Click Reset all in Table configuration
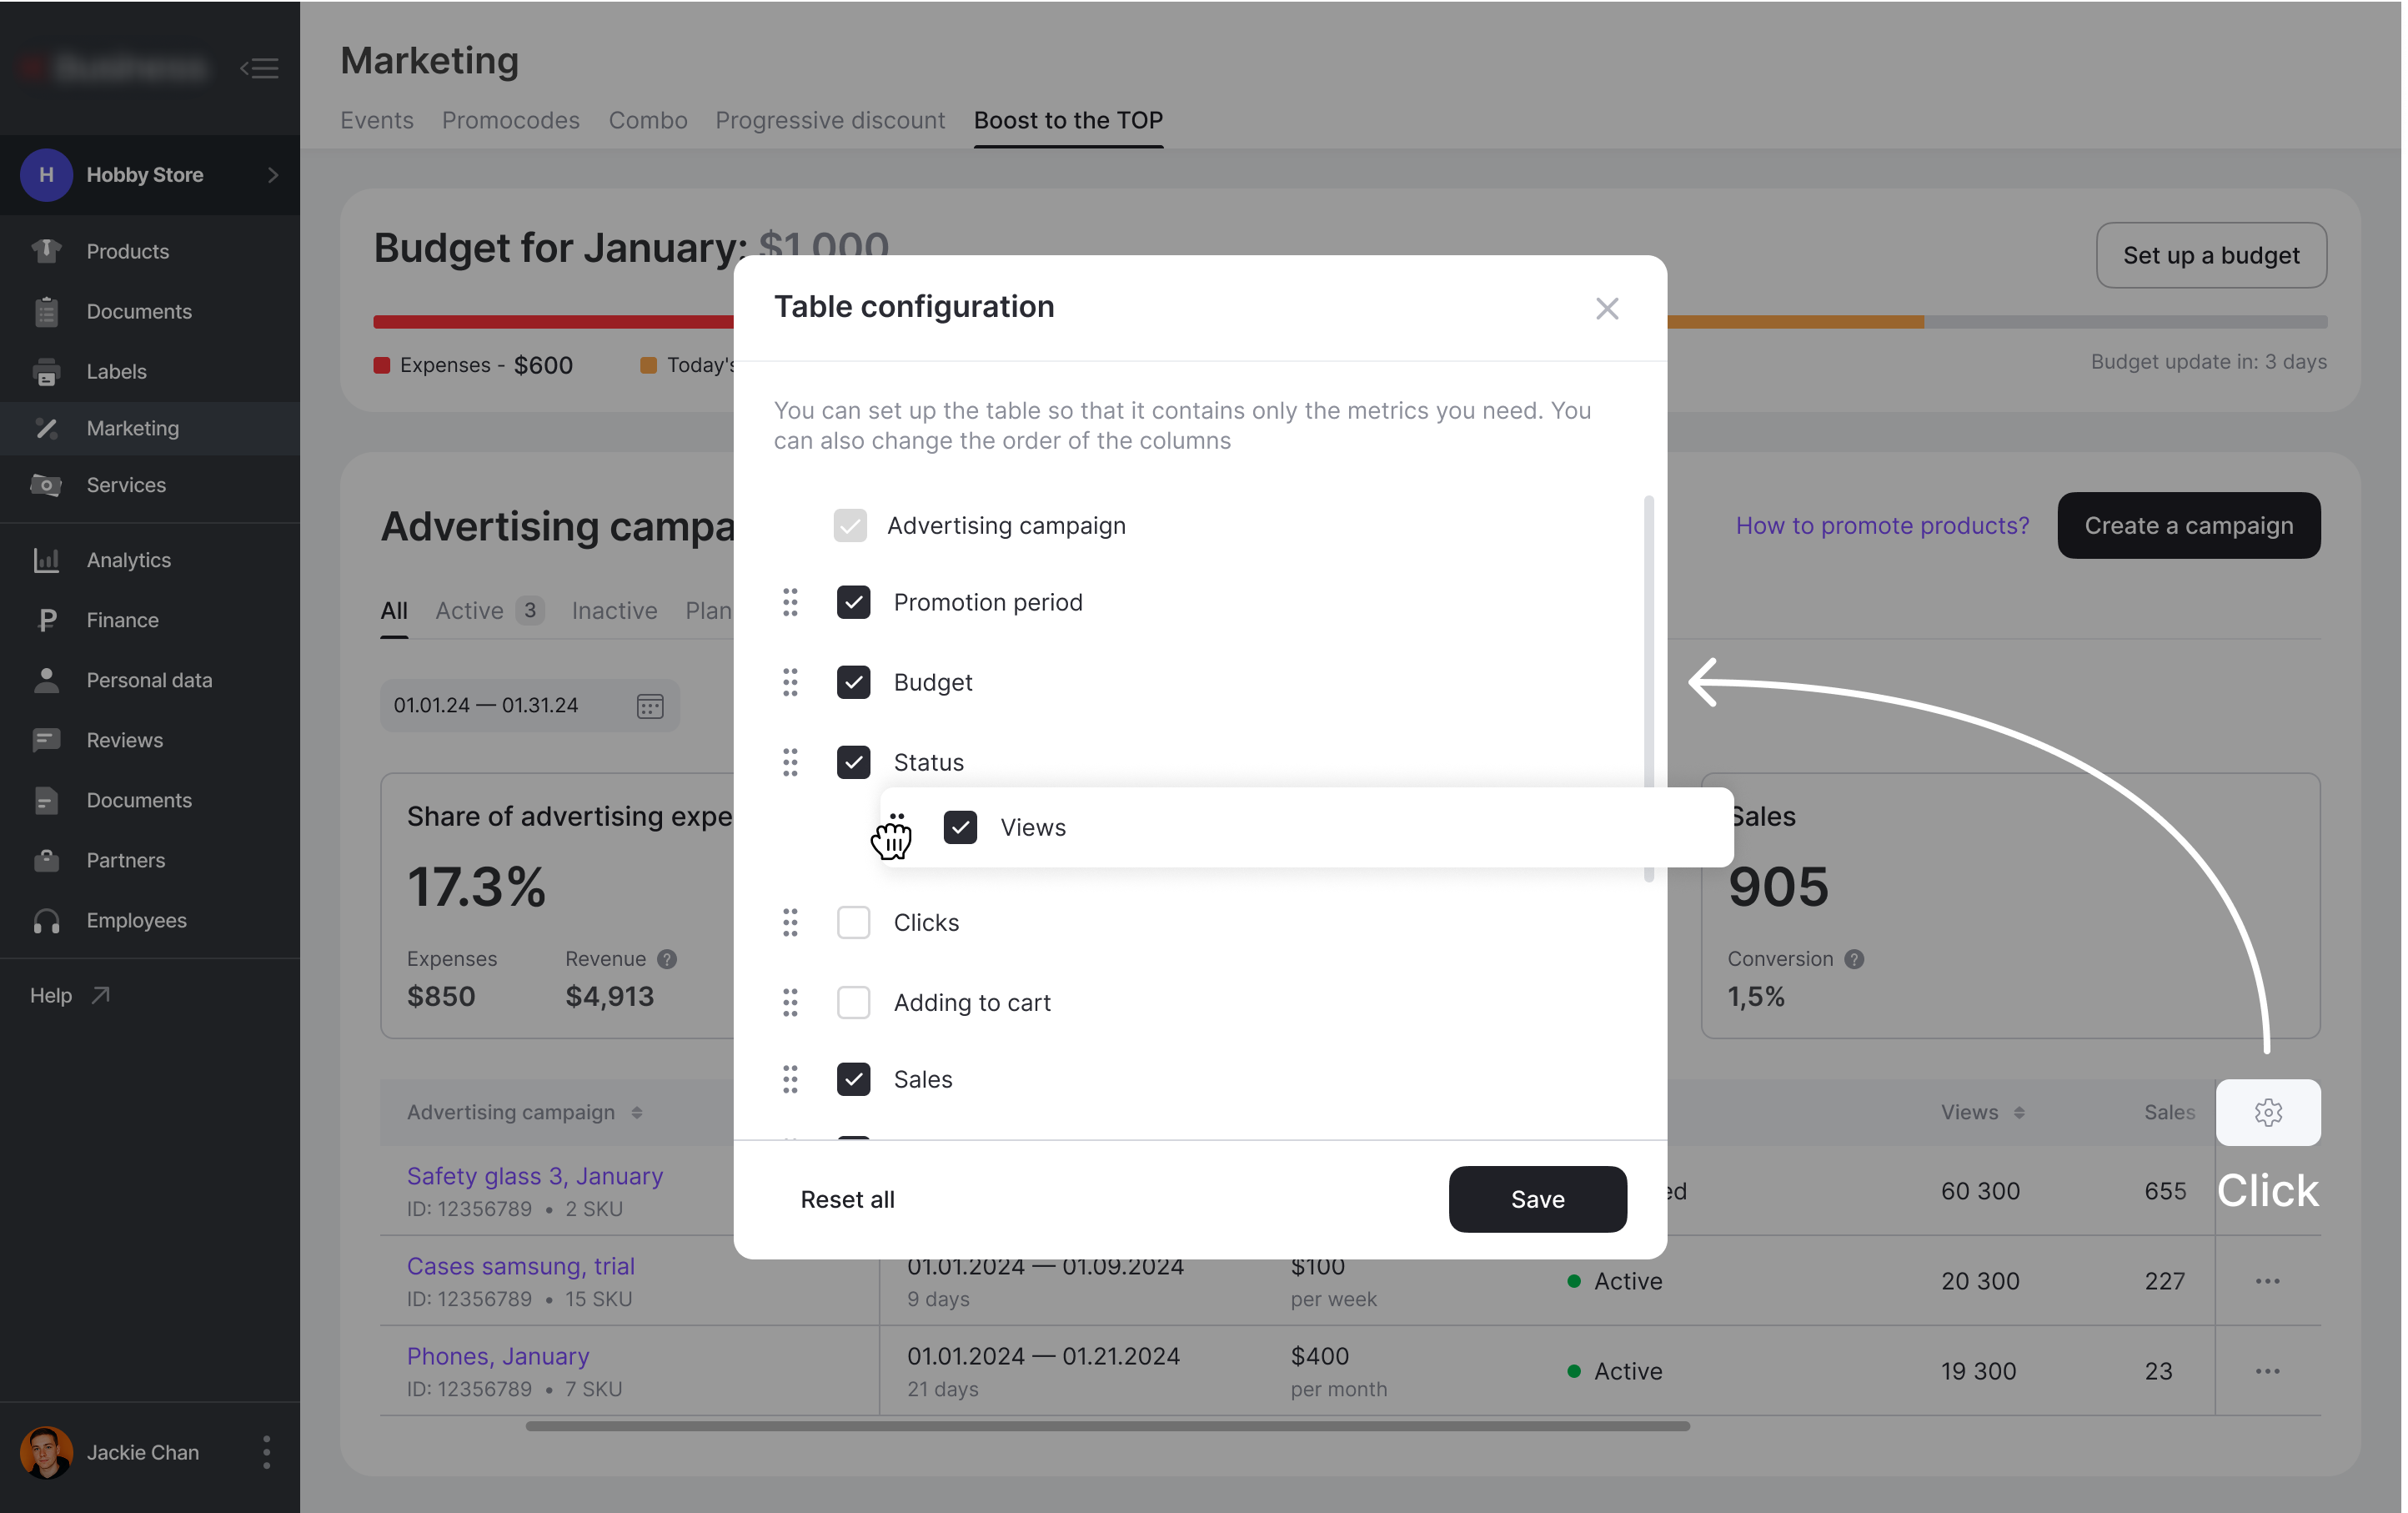The height and width of the screenshot is (1513, 2408). pyautogui.click(x=847, y=1199)
